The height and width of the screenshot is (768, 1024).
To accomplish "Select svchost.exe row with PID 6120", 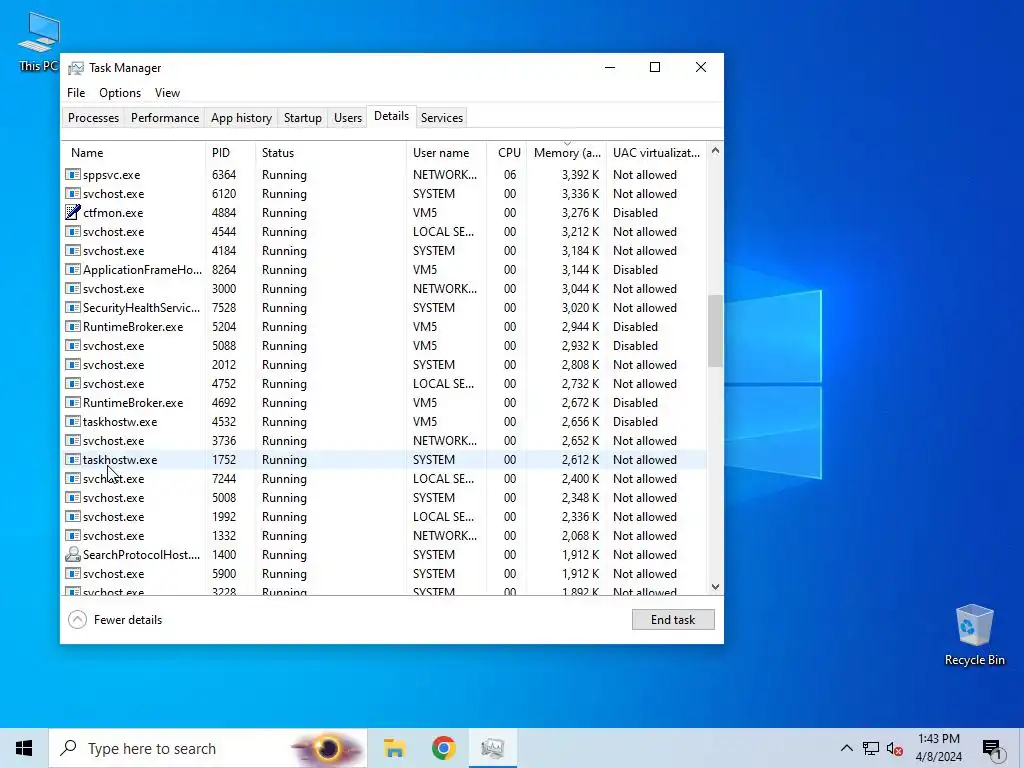I will tap(384, 193).
